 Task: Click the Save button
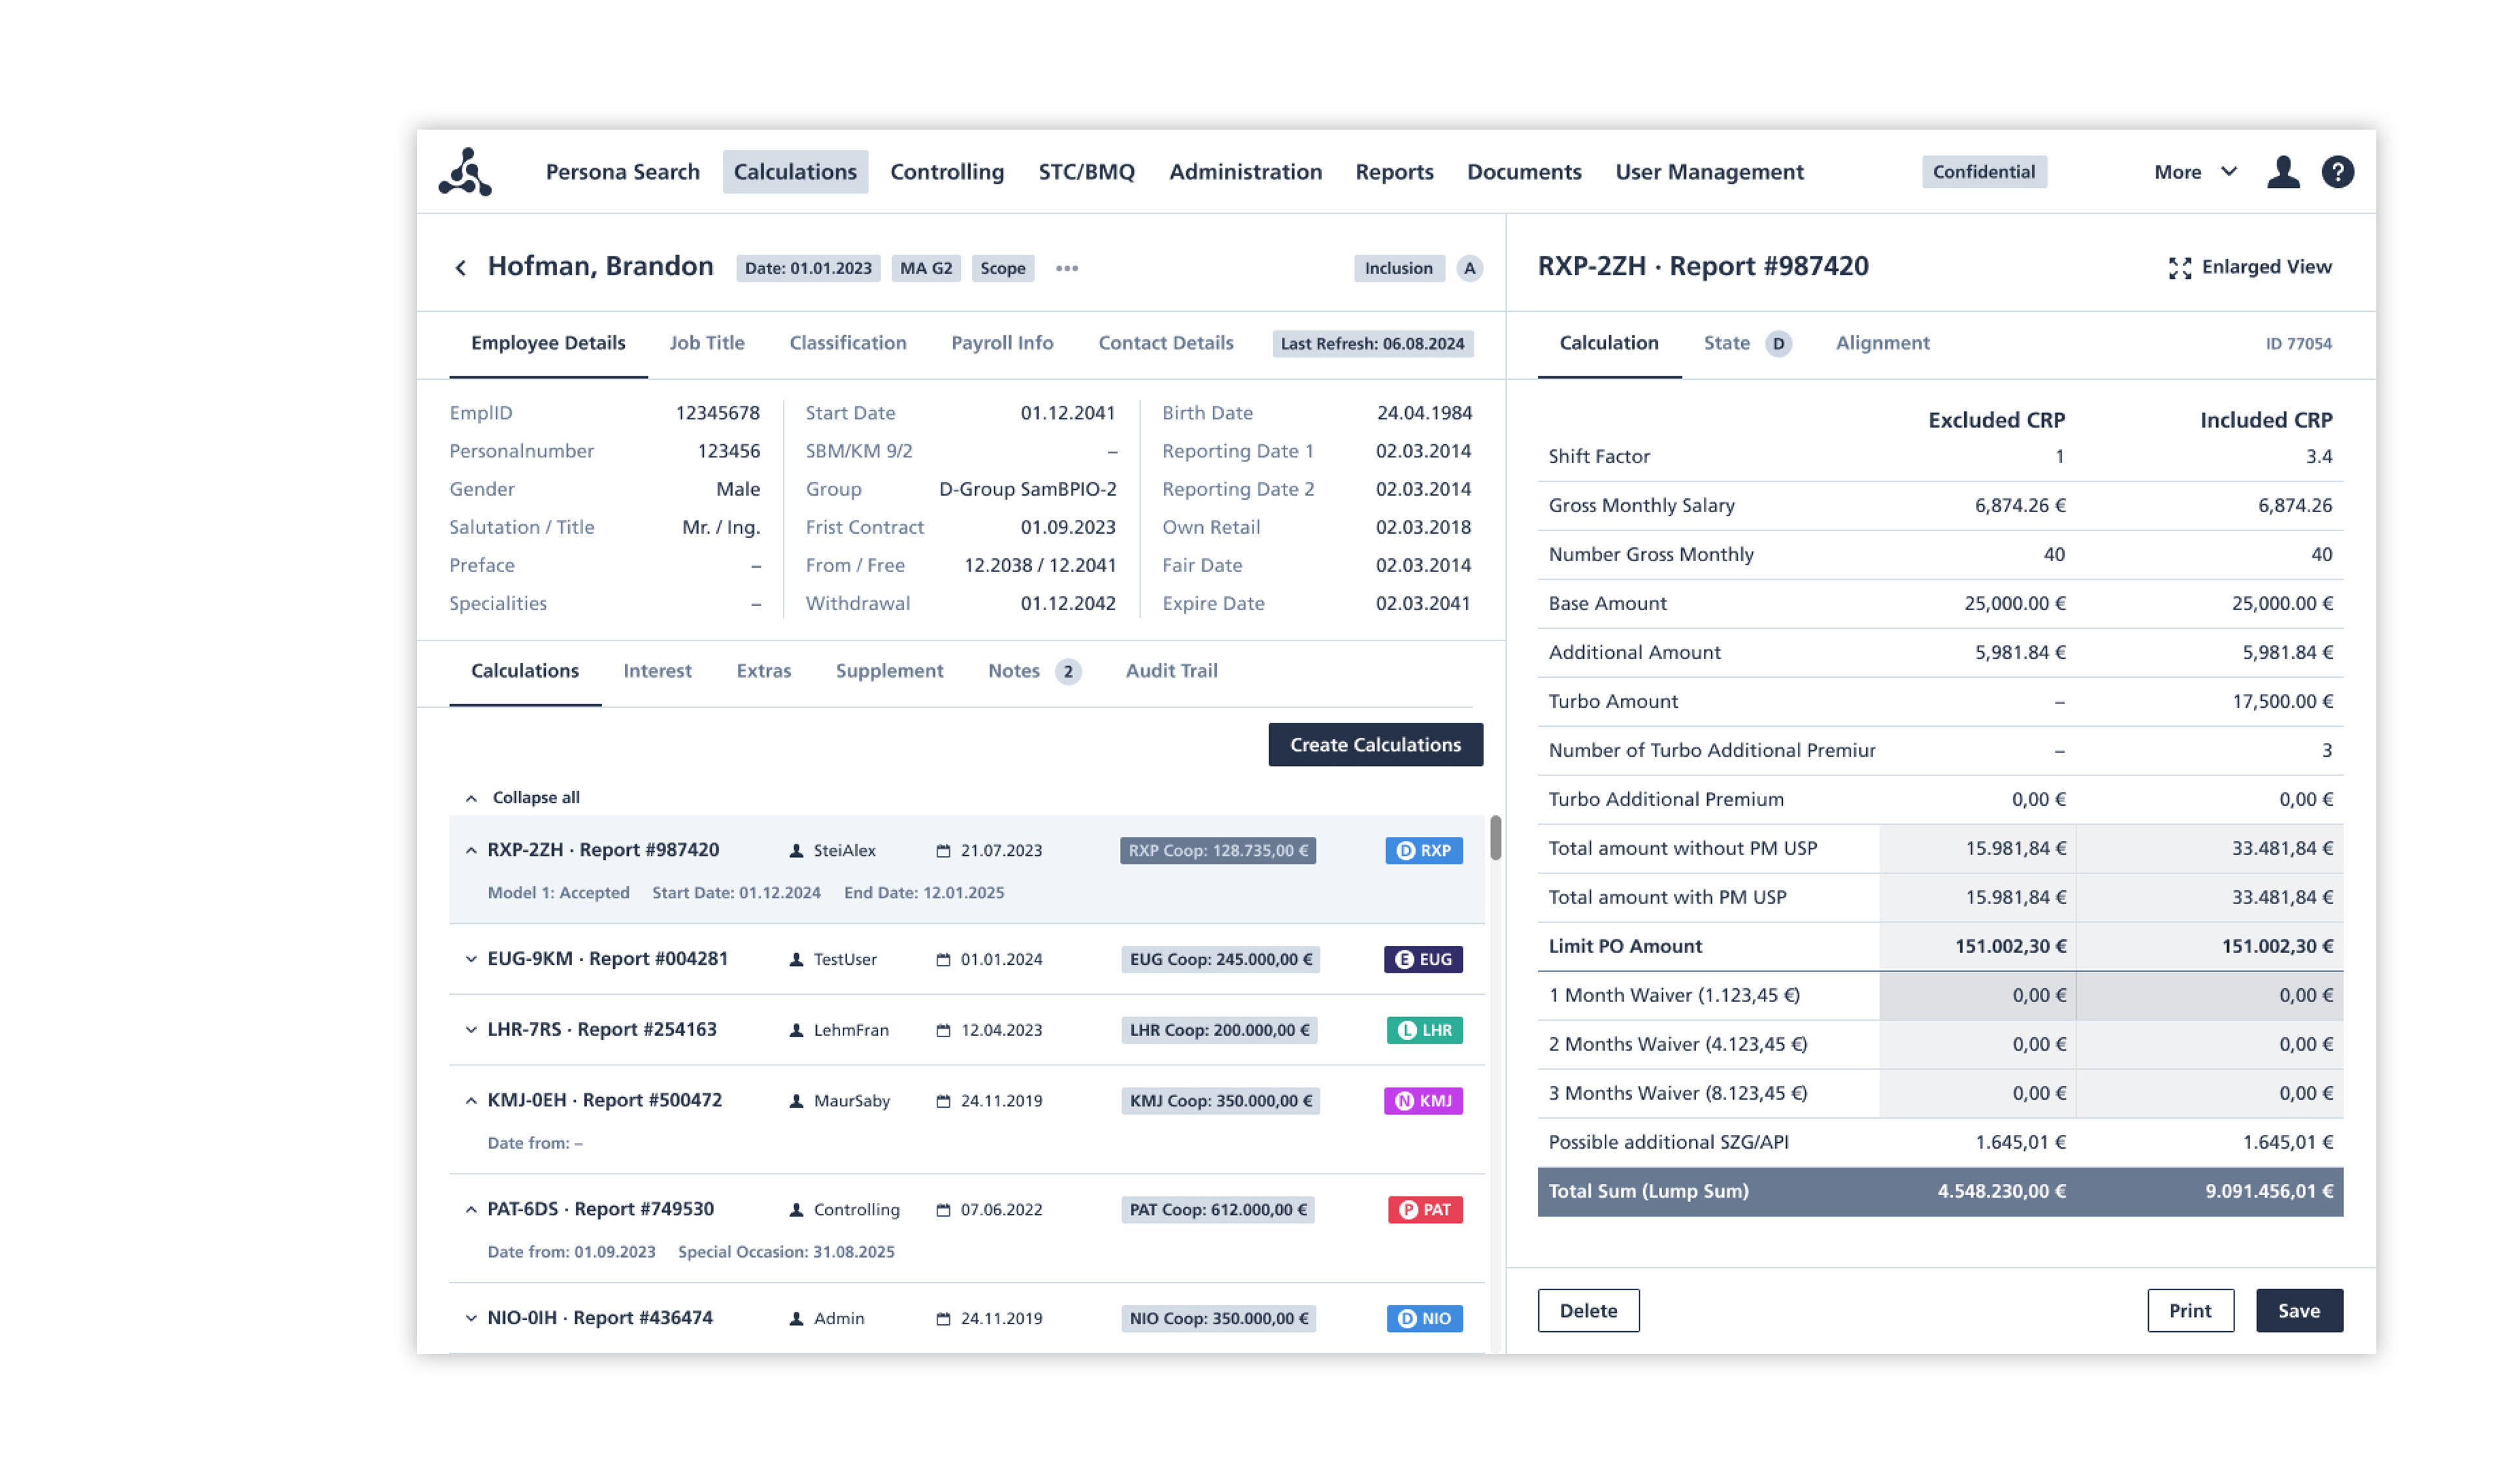pos(2298,1311)
